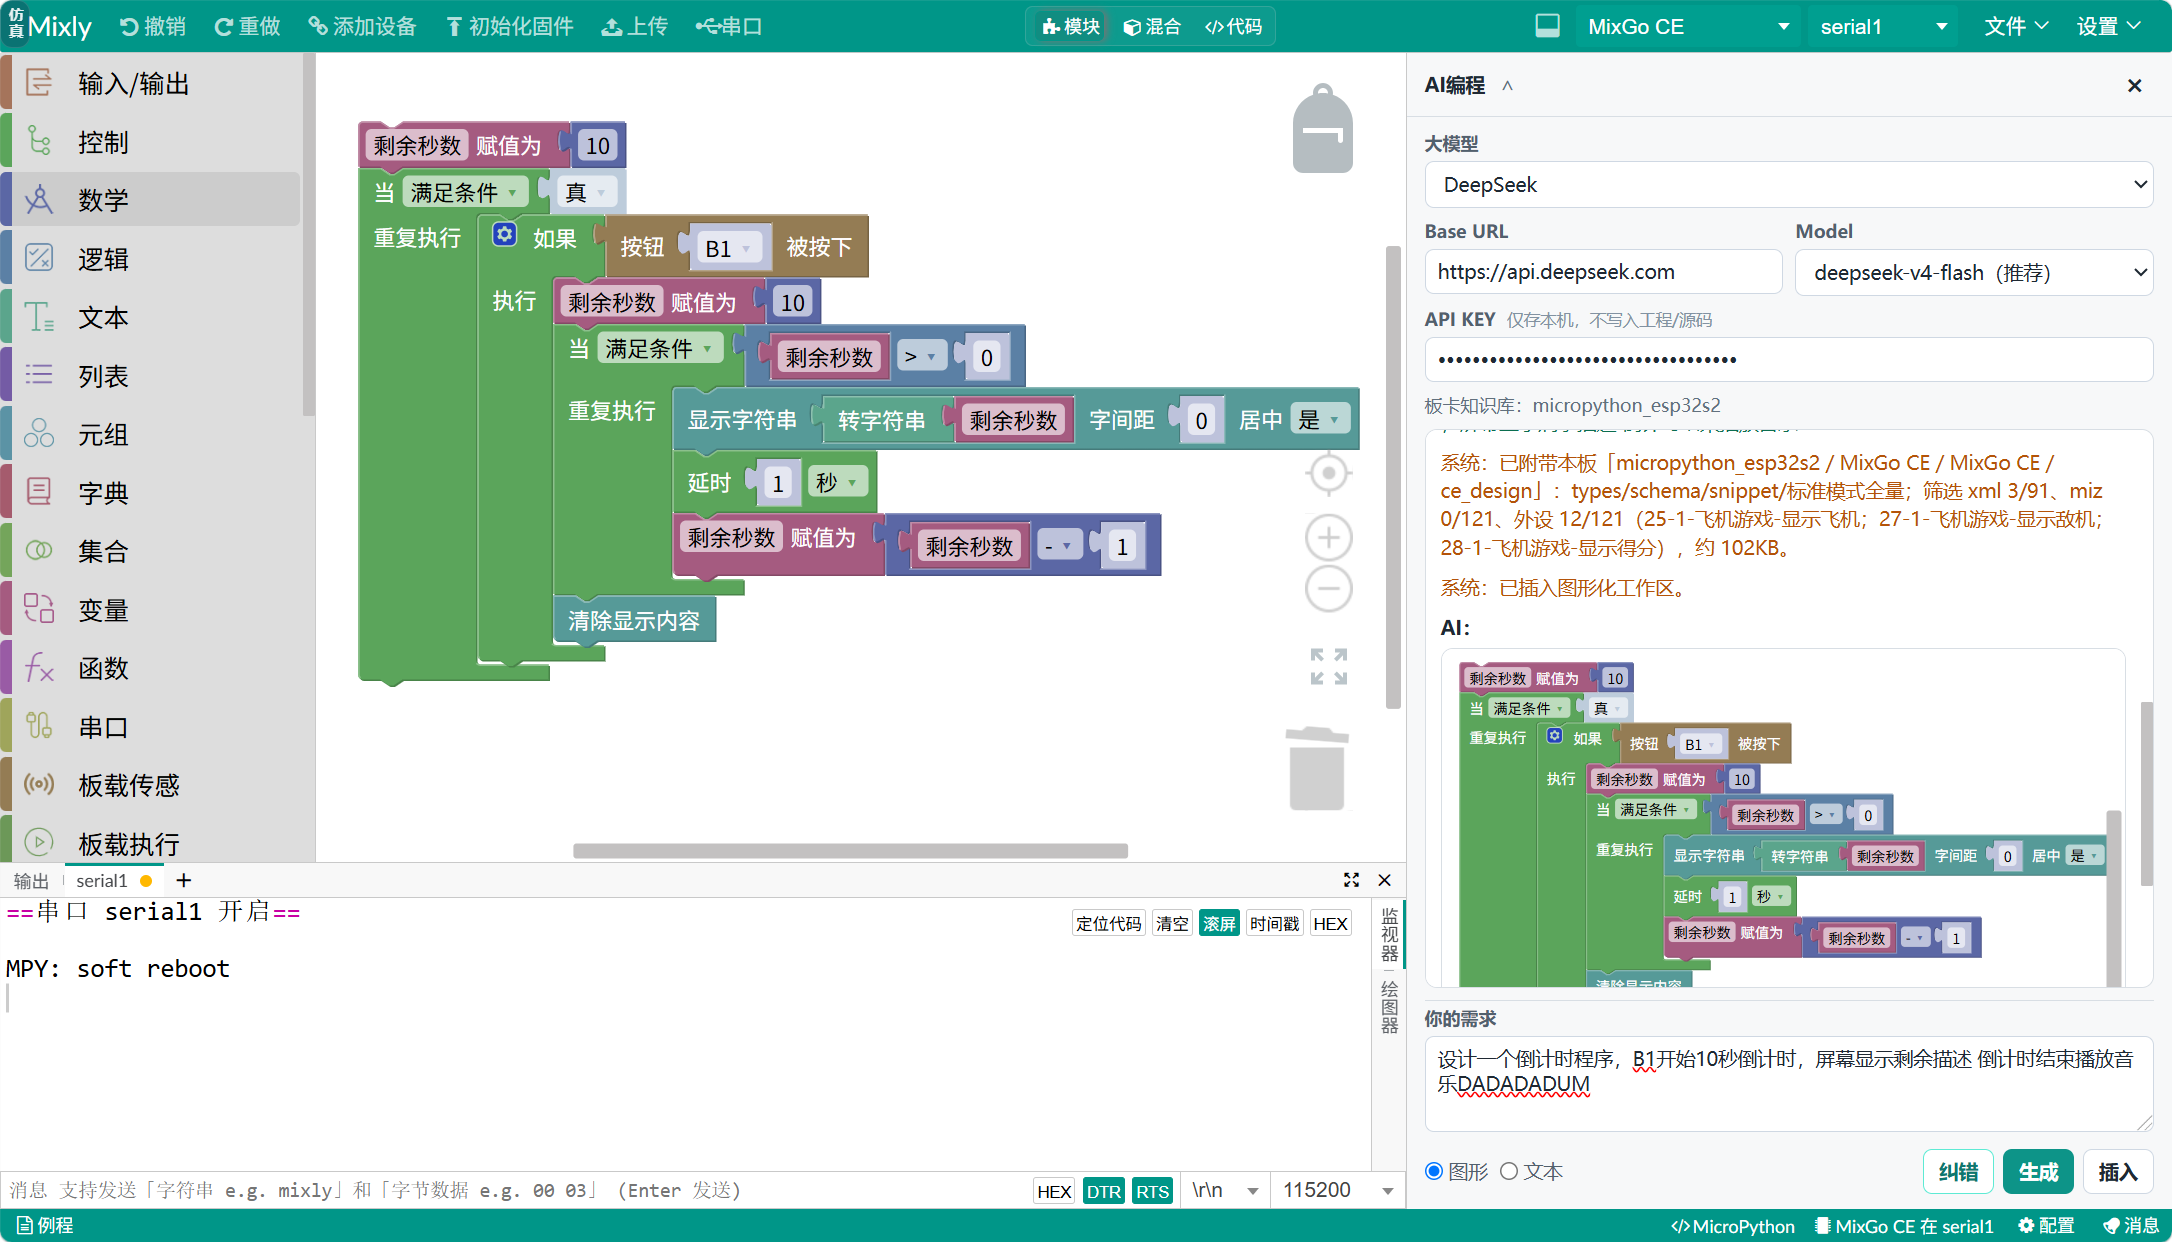
Task: Click the 生成 button
Action: pos(2037,1172)
